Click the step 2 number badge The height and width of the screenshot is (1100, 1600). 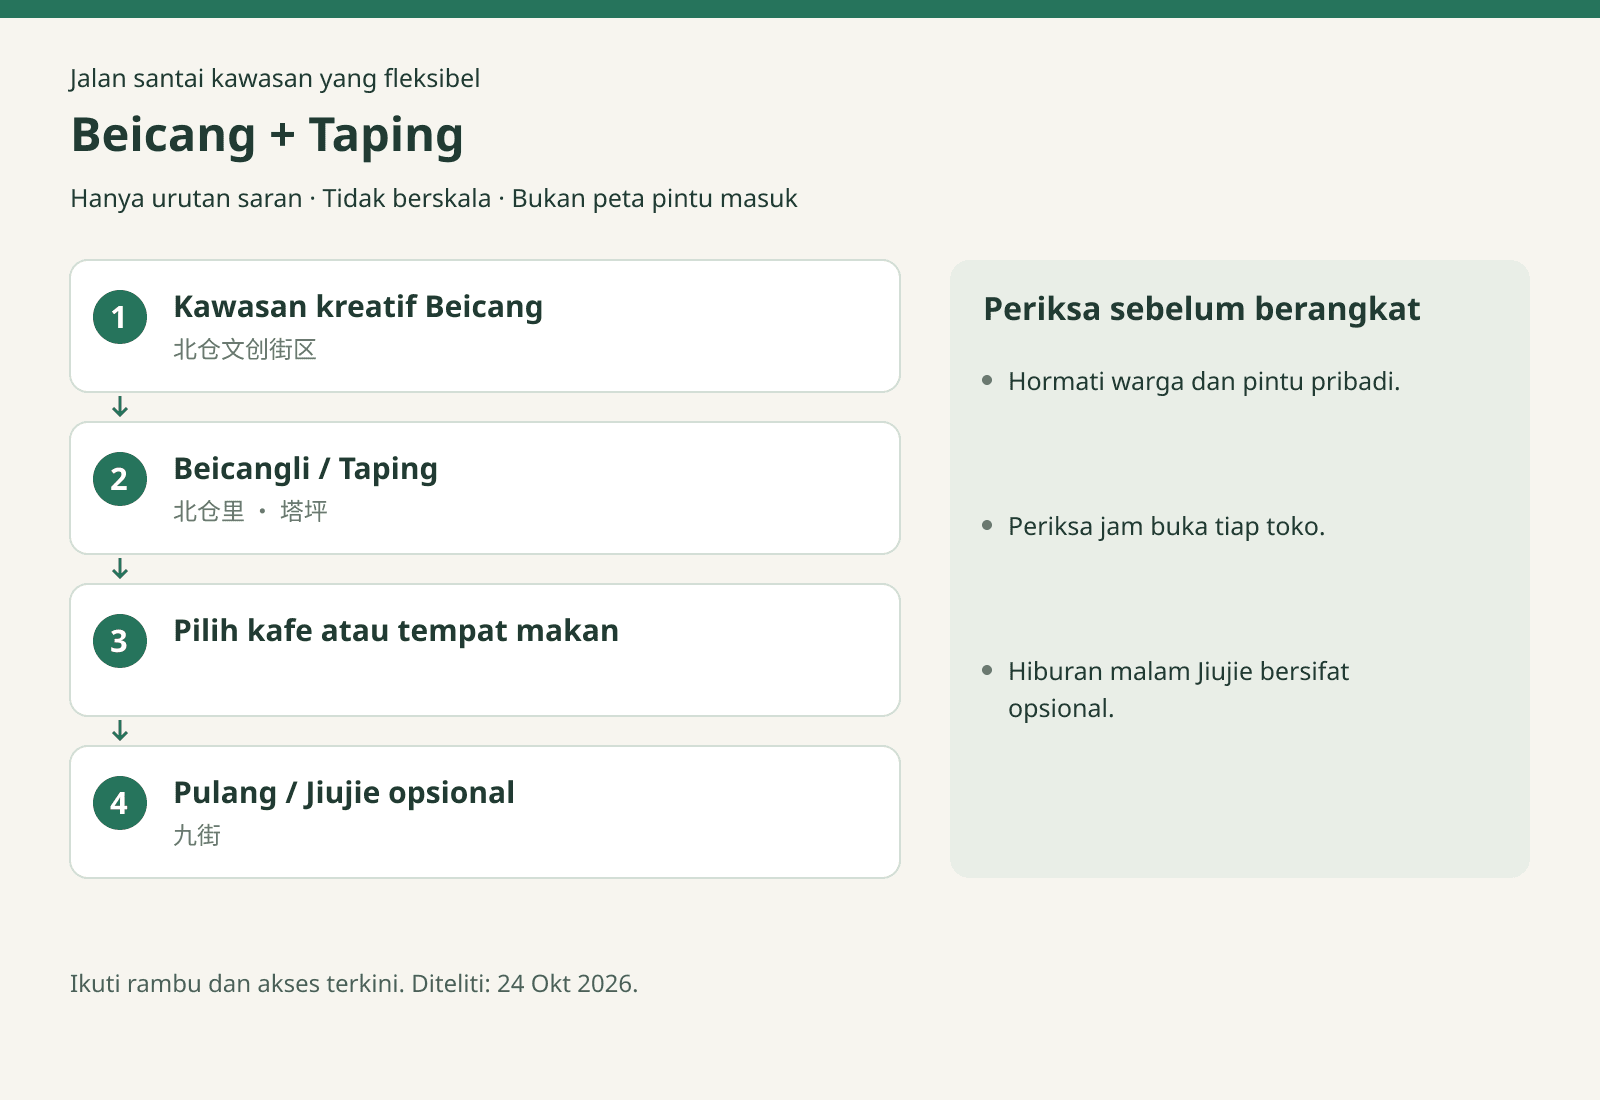[x=120, y=479]
